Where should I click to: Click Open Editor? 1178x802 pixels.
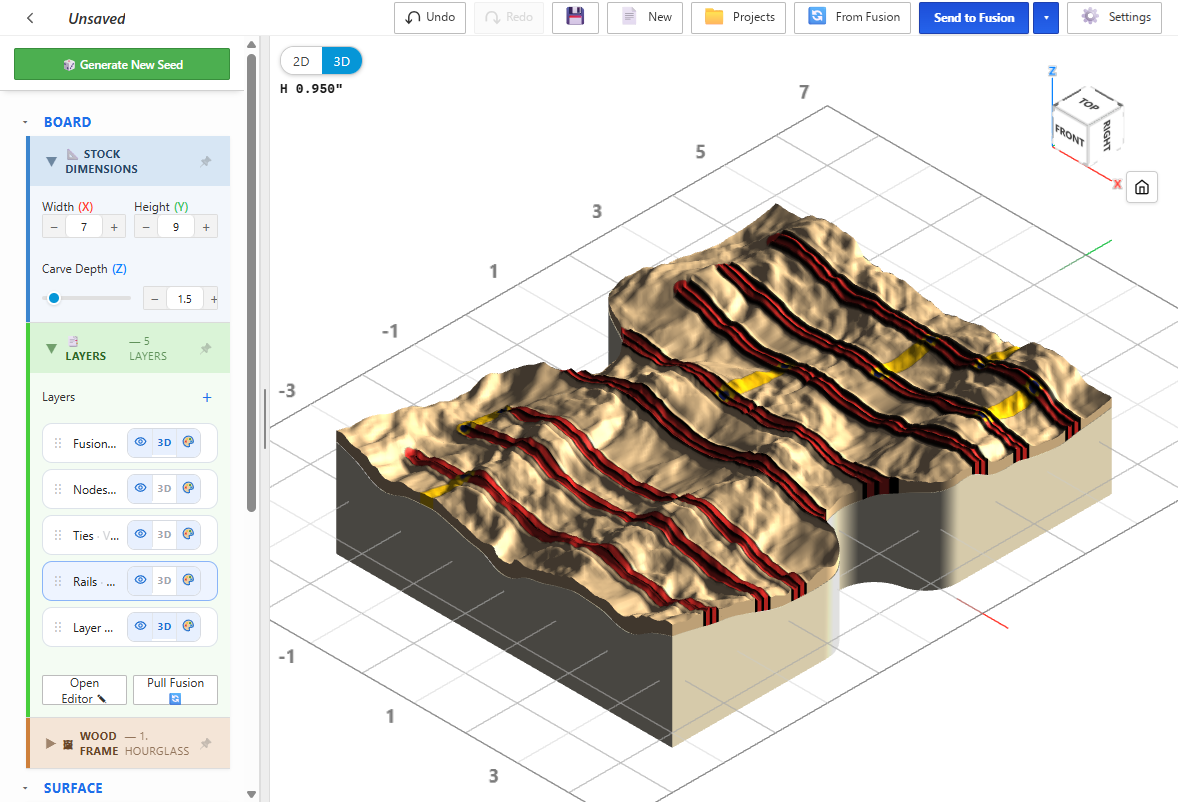(x=84, y=690)
